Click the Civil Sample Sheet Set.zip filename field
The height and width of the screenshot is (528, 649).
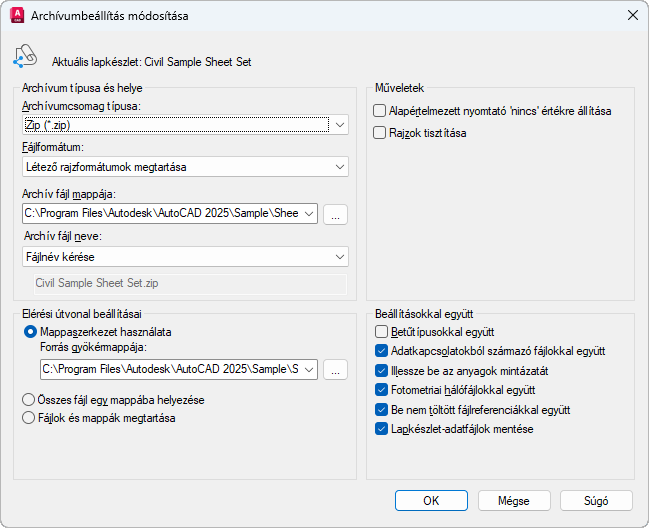(185, 284)
